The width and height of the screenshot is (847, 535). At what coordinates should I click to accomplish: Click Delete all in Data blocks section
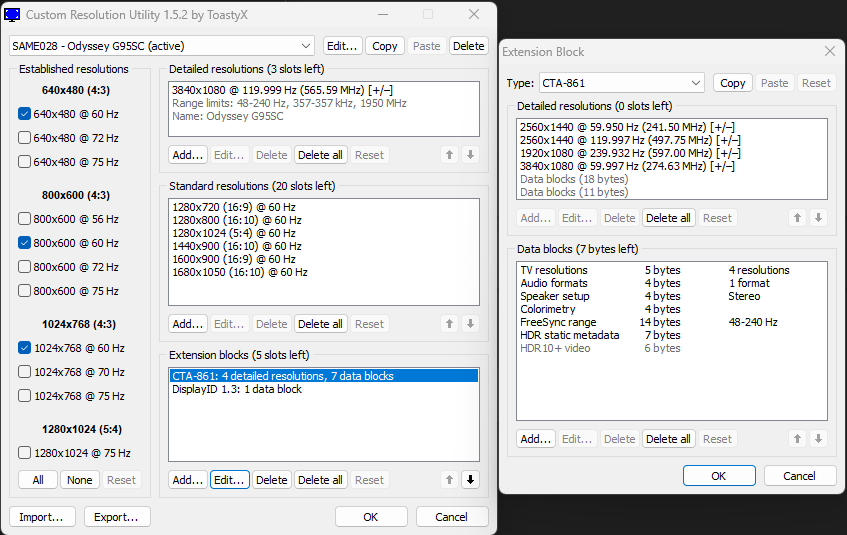(668, 439)
